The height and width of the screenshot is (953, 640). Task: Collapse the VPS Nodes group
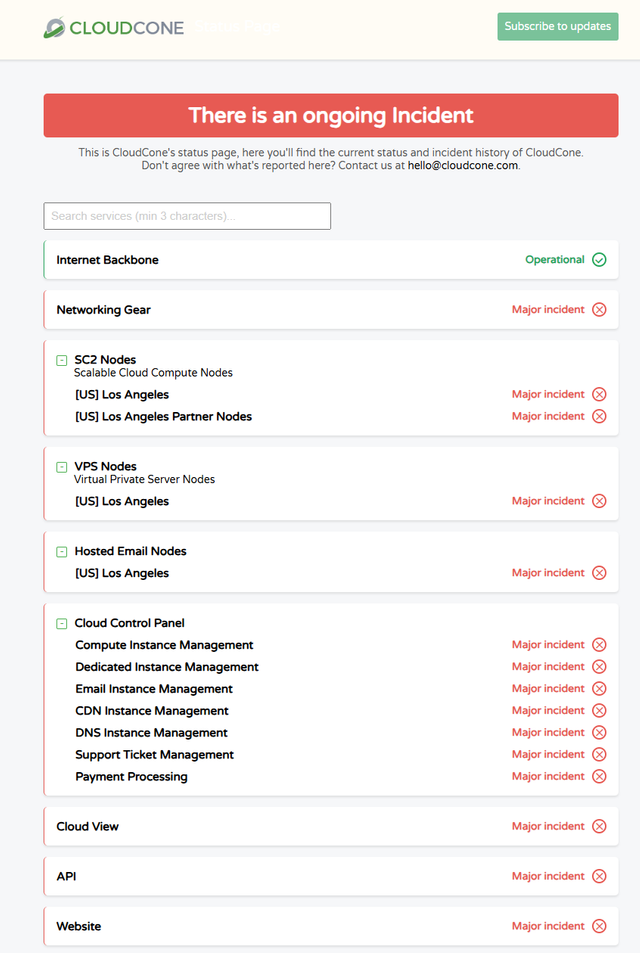click(61, 467)
